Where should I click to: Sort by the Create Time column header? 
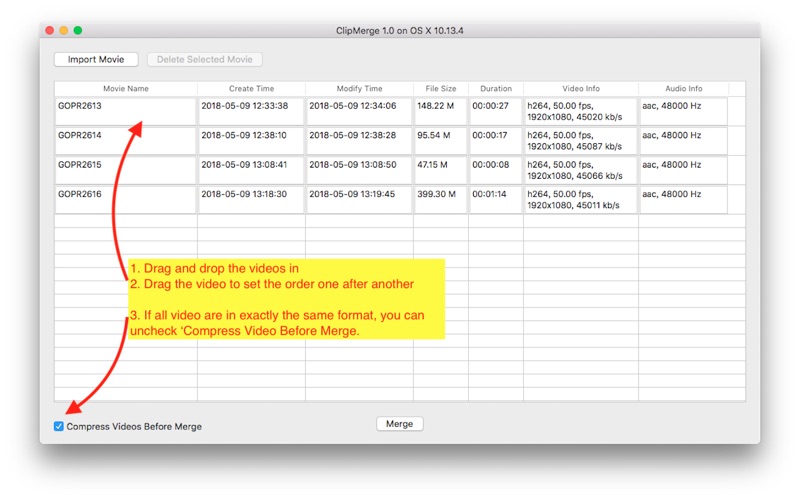point(252,88)
